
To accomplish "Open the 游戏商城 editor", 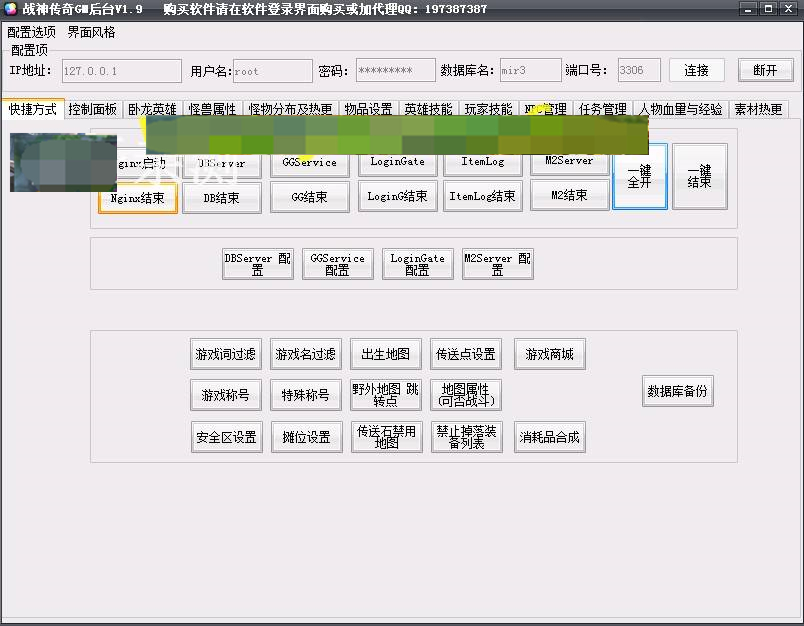I will tap(550, 354).
